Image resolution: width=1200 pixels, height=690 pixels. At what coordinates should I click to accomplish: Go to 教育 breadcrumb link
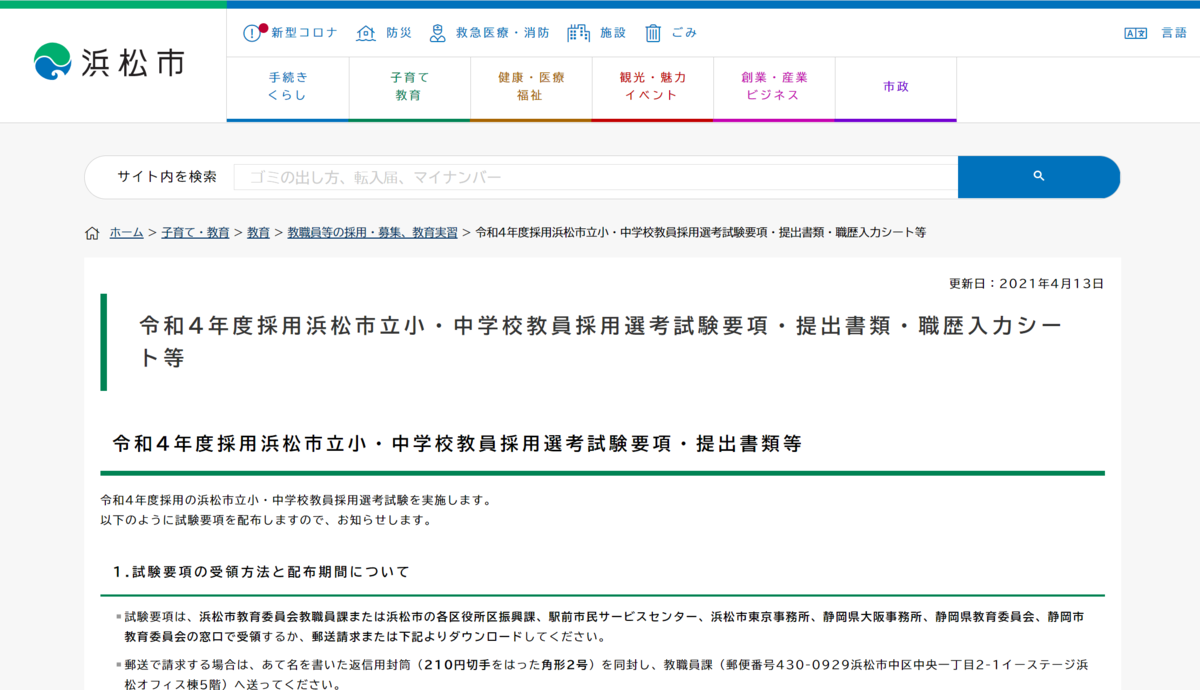click(x=258, y=232)
